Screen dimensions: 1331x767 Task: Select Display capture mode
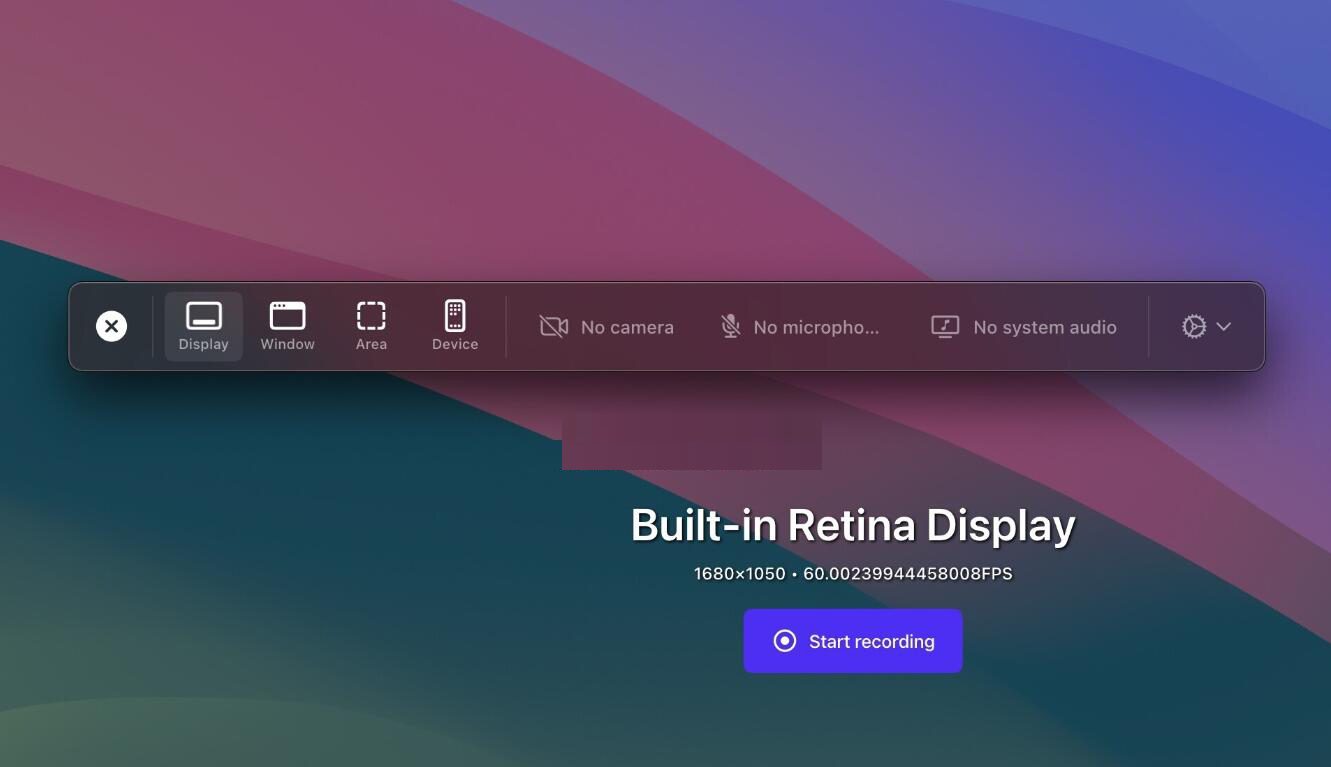(x=204, y=327)
